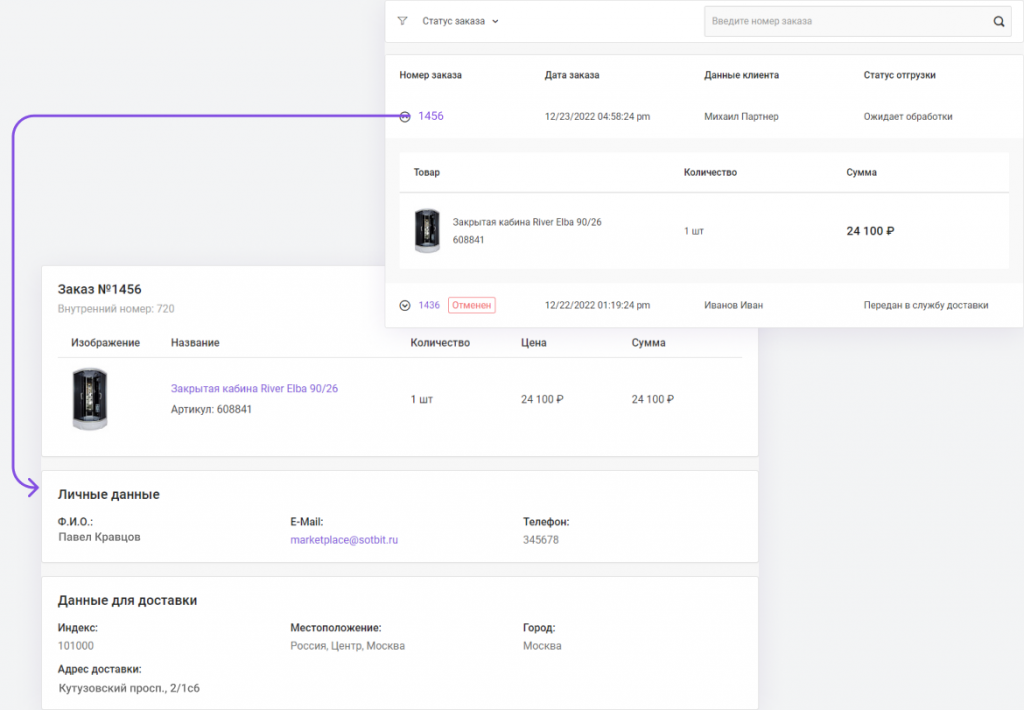Click location Россия, Центр, Москва
Image resolution: width=1024 pixels, height=710 pixels.
(347, 646)
